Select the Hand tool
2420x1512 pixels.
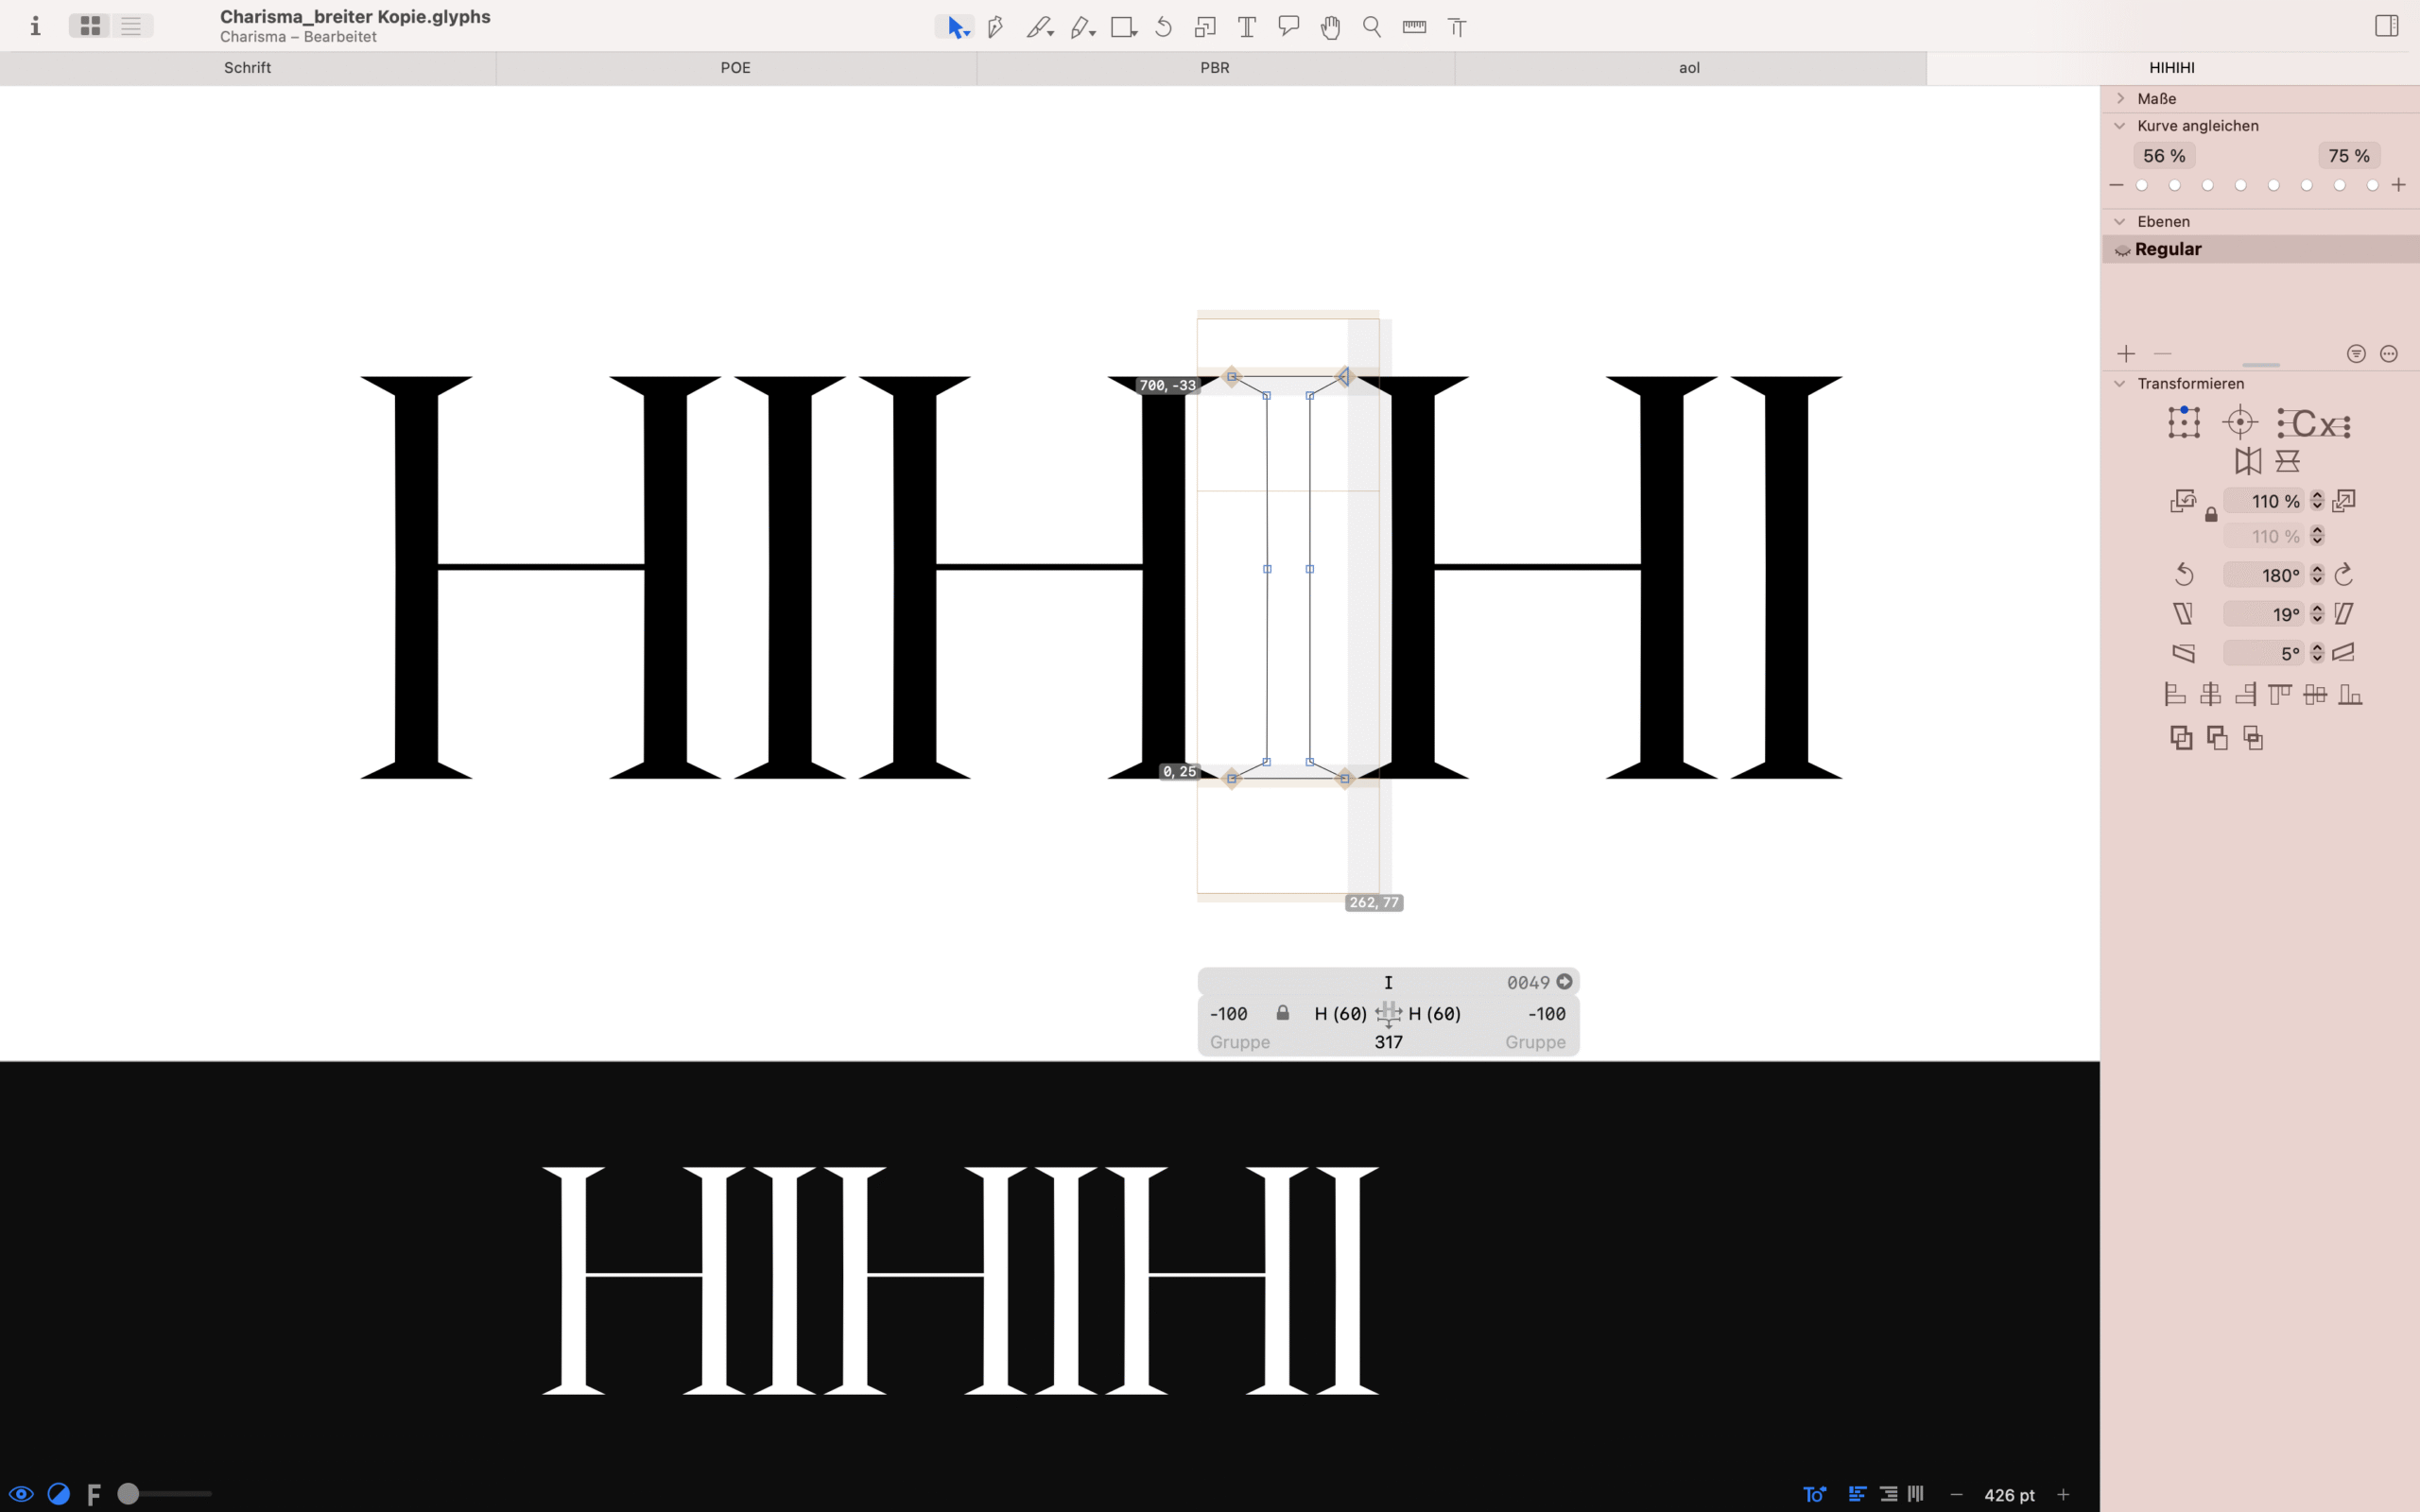(1330, 27)
